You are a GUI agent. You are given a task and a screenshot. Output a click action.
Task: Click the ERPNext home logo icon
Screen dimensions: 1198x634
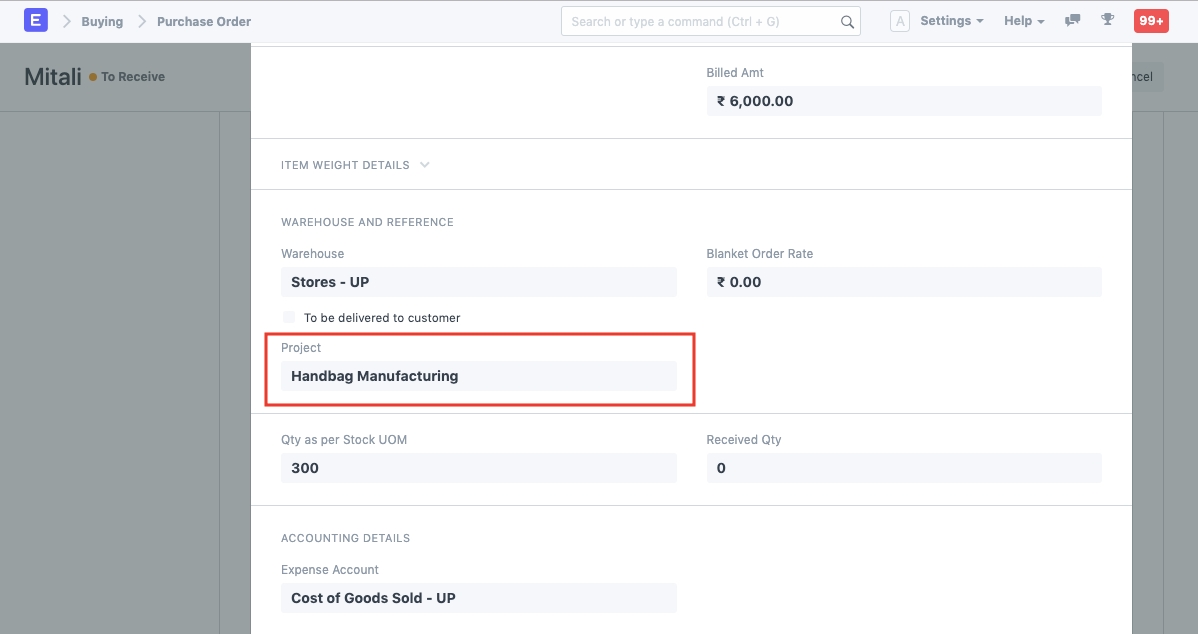(x=36, y=21)
